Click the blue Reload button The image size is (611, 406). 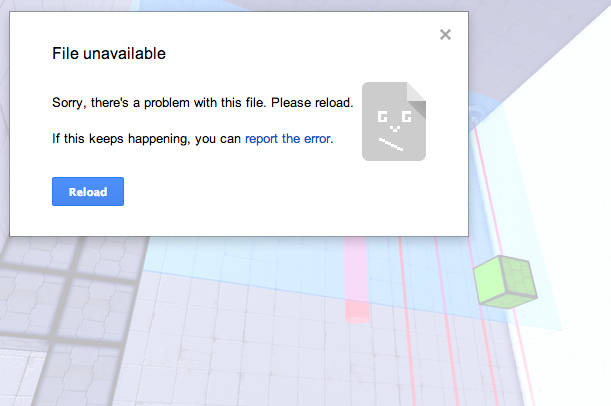(88, 191)
